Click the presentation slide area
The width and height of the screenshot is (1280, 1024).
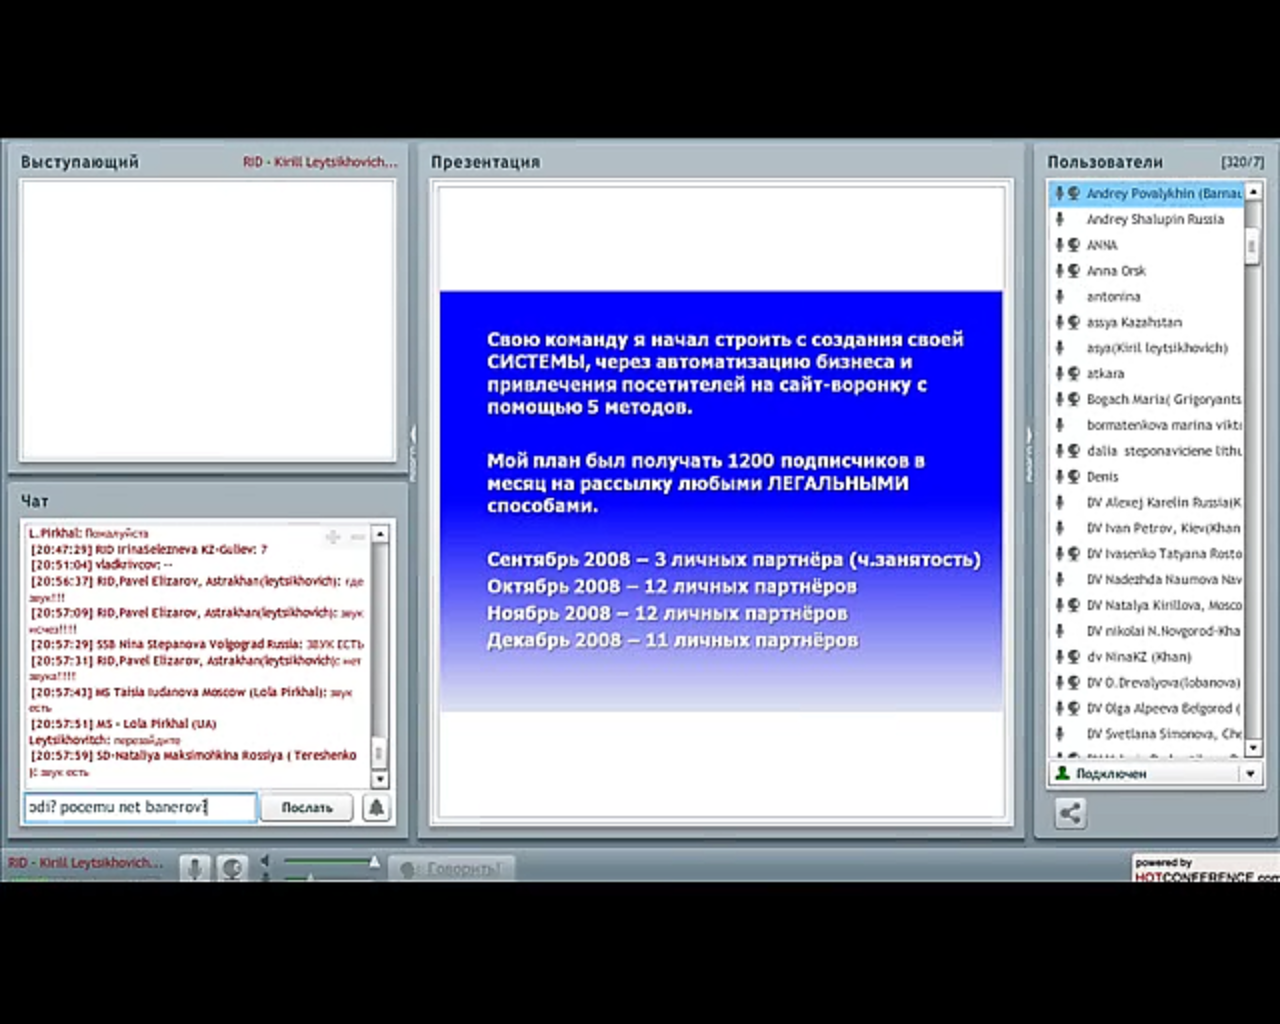[x=721, y=502]
